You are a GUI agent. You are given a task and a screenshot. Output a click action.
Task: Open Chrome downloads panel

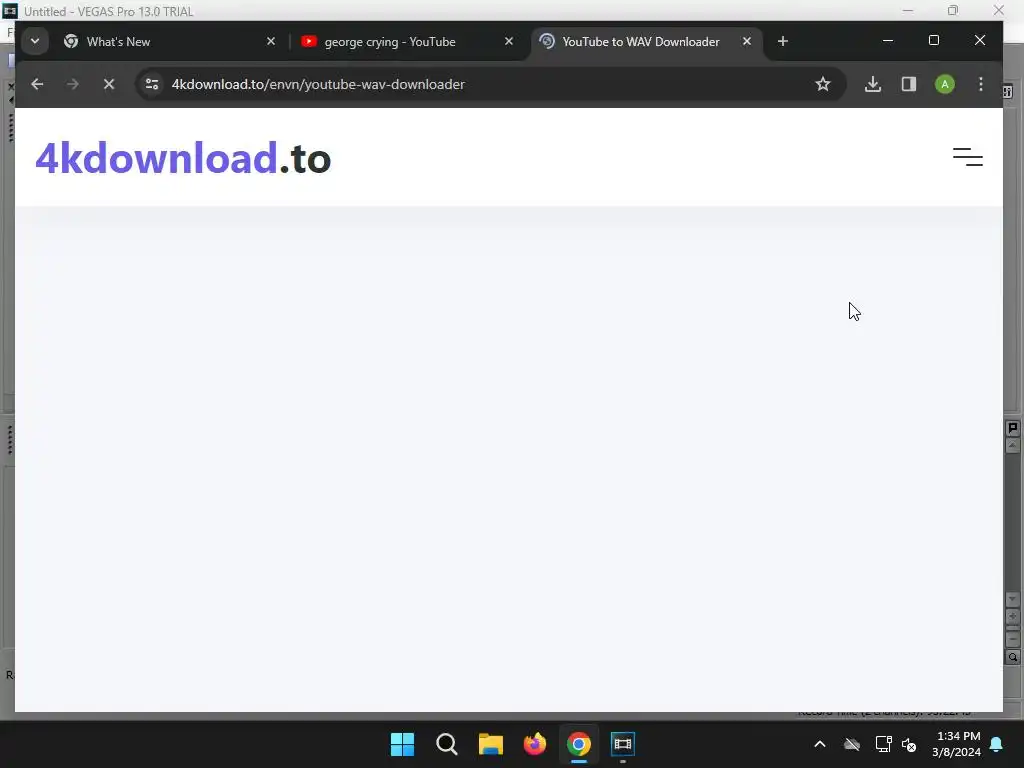pos(873,84)
